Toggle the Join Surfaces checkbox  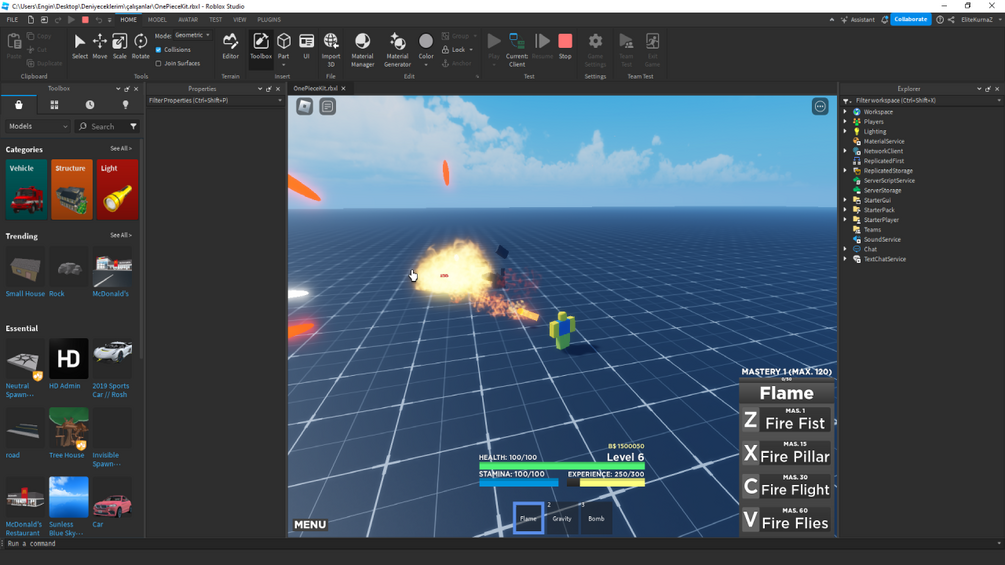158,63
